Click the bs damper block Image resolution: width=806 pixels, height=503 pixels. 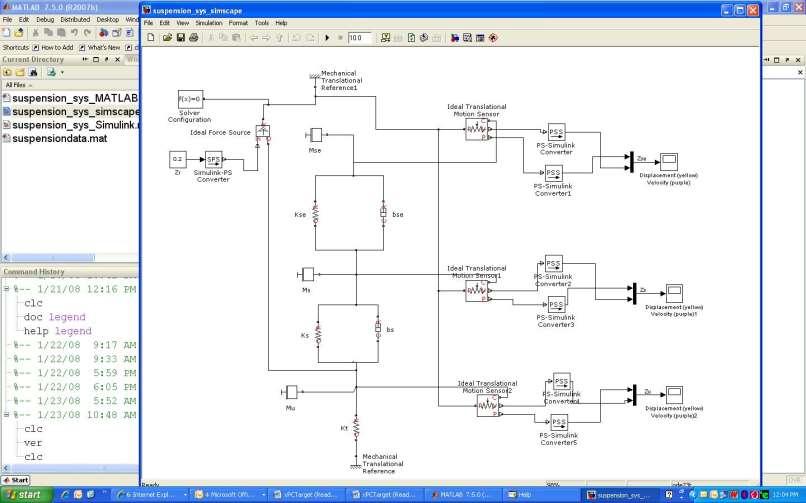pos(378,328)
